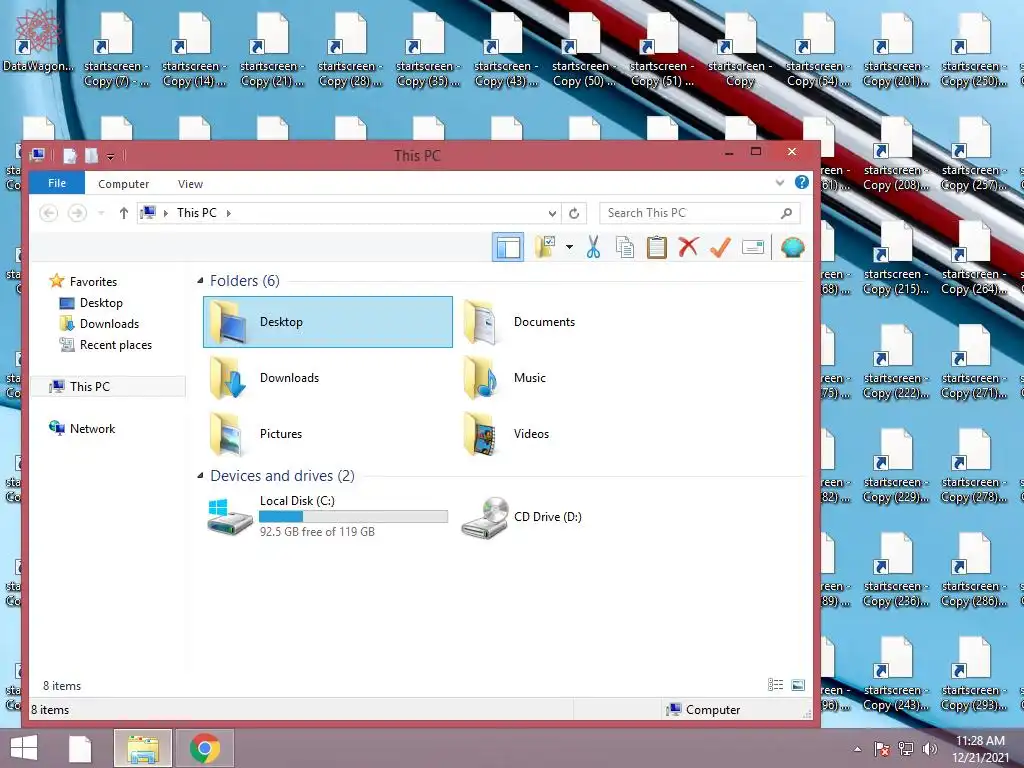The height and width of the screenshot is (768, 1024).
Task: Click the File Explorer taskbar icon
Action: pos(143,748)
